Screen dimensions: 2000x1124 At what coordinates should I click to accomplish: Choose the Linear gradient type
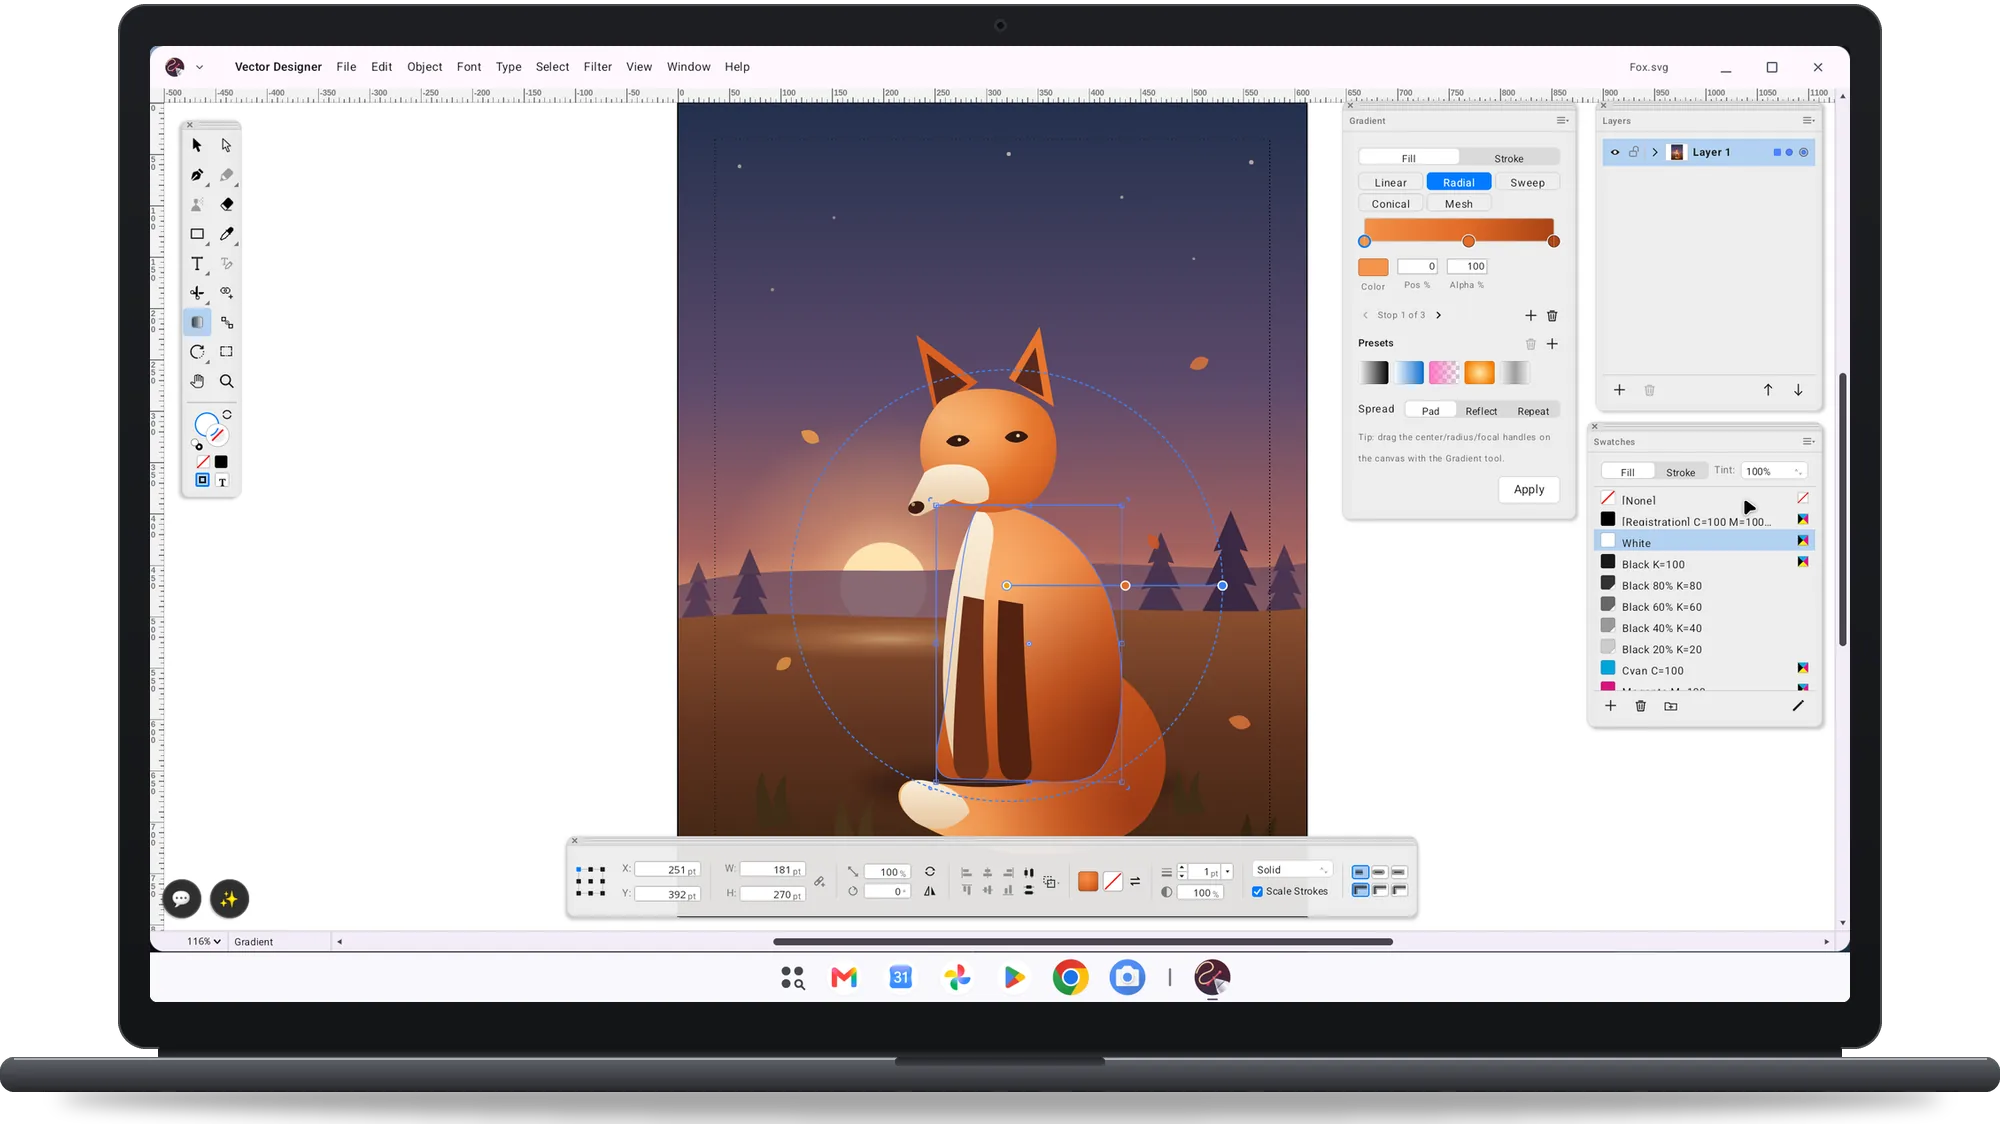click(x=1390, y=183)
